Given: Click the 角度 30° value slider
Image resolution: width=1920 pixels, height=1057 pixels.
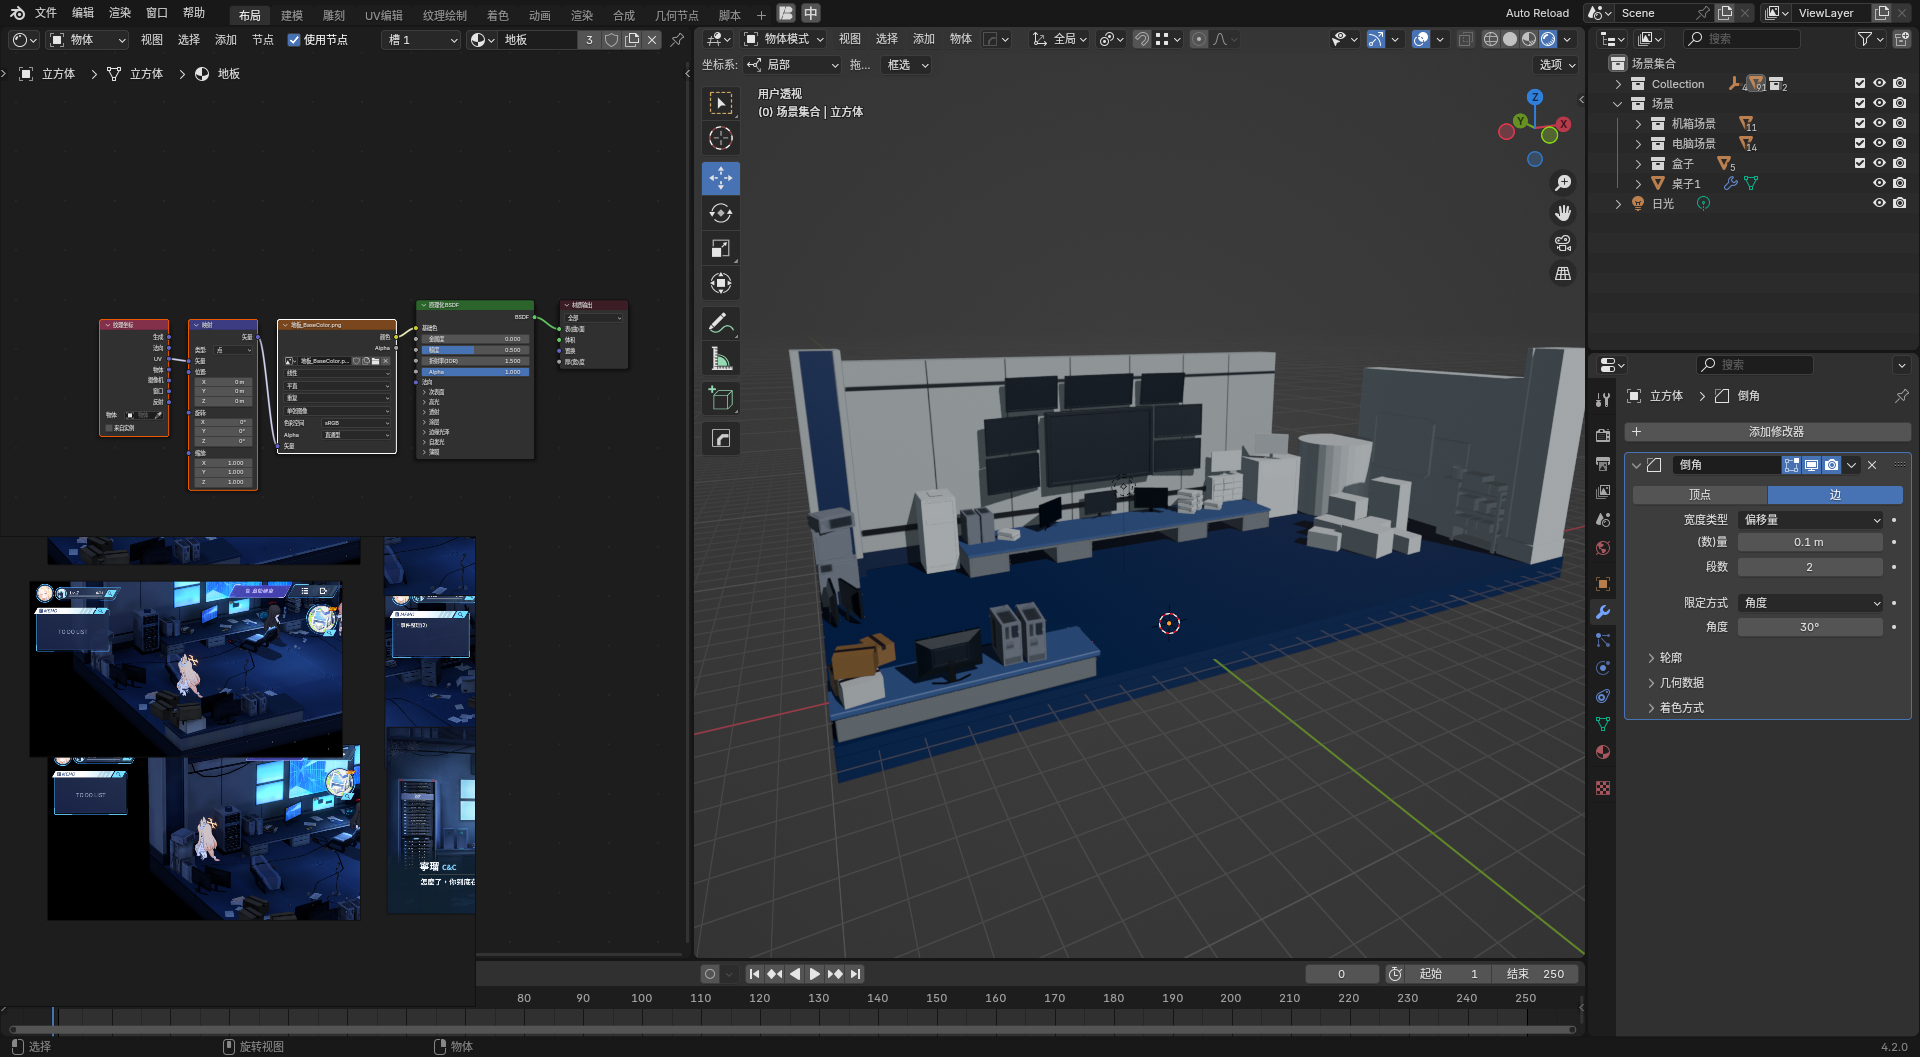Looking at the screenshot, I should (x=1809, y=627).
